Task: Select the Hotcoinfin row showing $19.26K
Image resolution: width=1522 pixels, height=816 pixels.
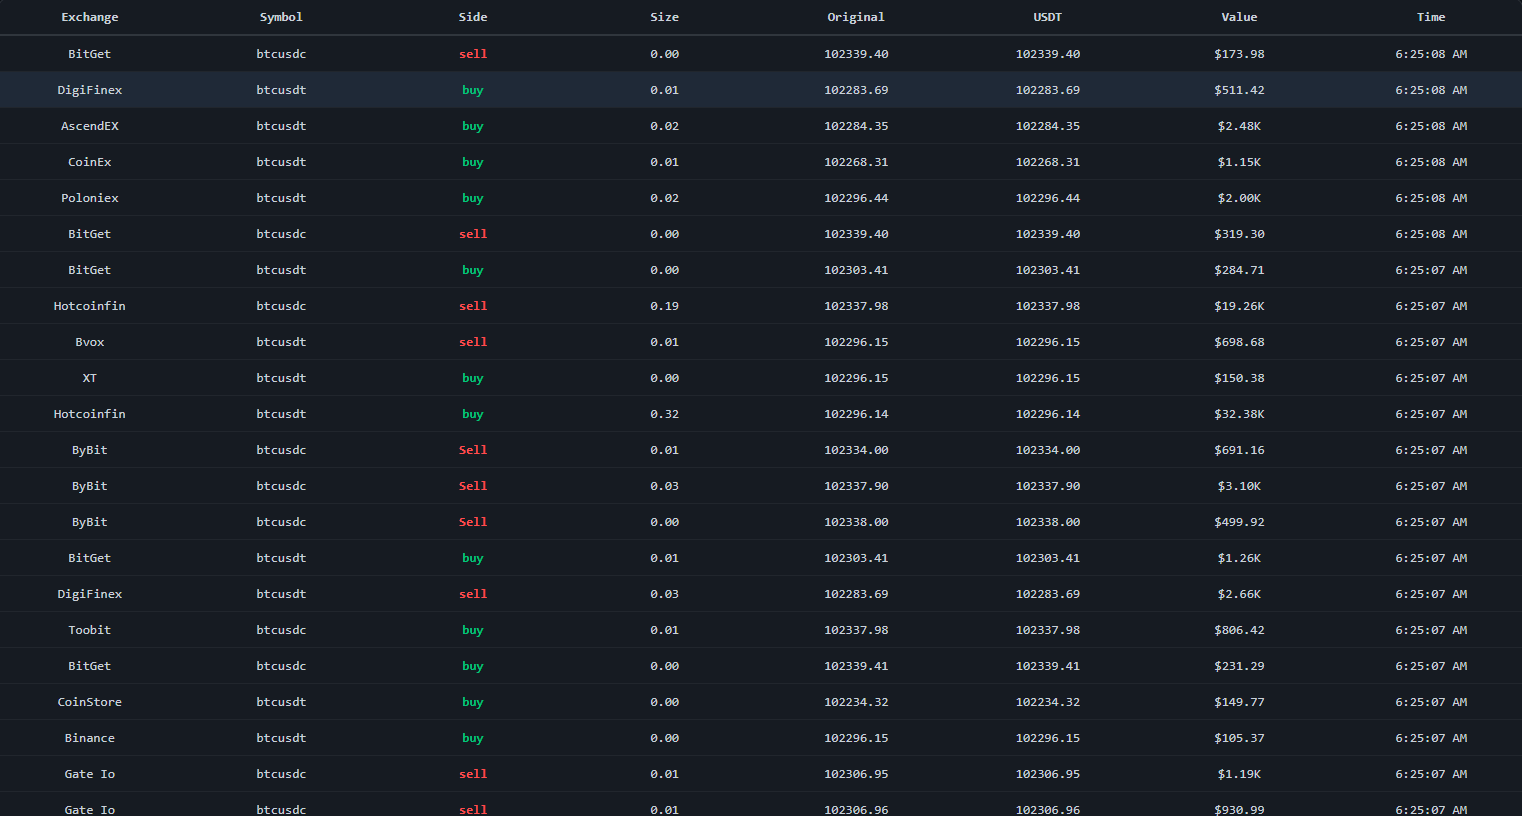Action: (1239, 305)
